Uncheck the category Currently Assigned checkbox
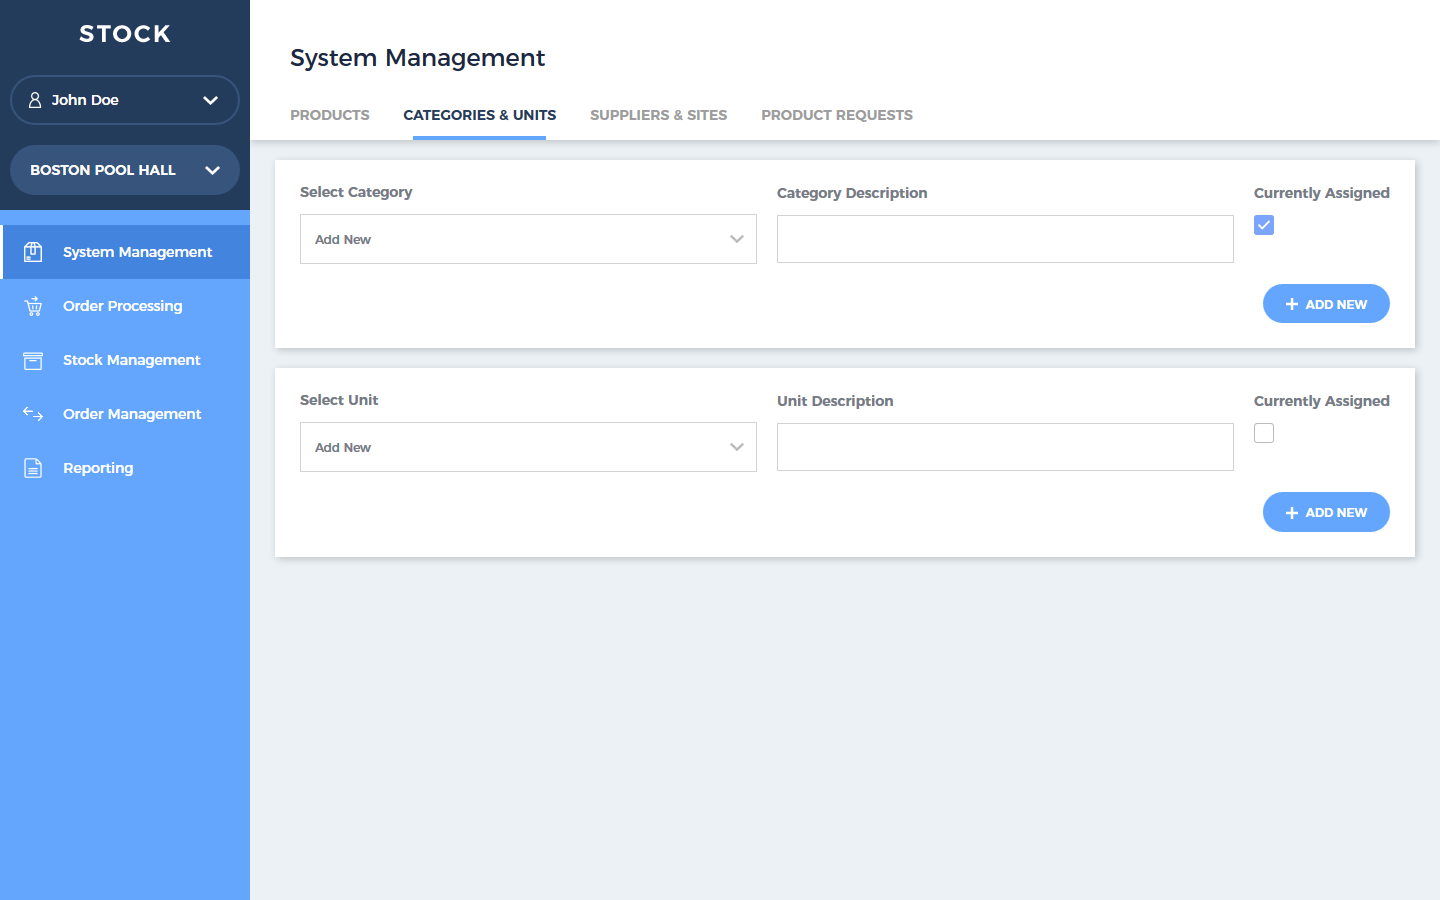This screenshot has height=900, width=1440. (x=1264, y=225)
